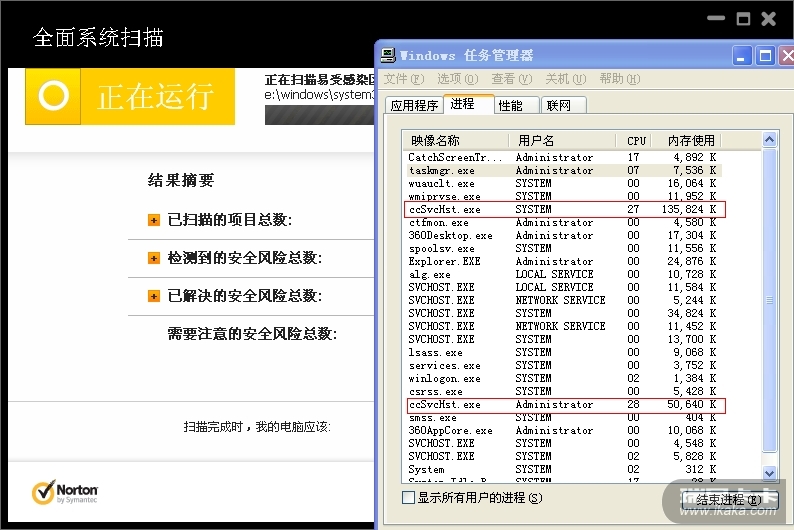Select the taskmgr.exe process row
Viewport: 794px width, 530px height.
click(563, 171)
